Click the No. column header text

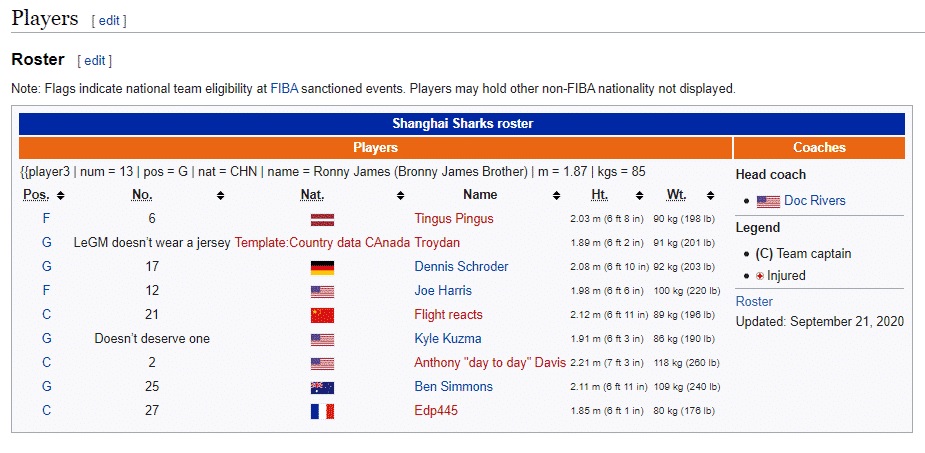142,195
